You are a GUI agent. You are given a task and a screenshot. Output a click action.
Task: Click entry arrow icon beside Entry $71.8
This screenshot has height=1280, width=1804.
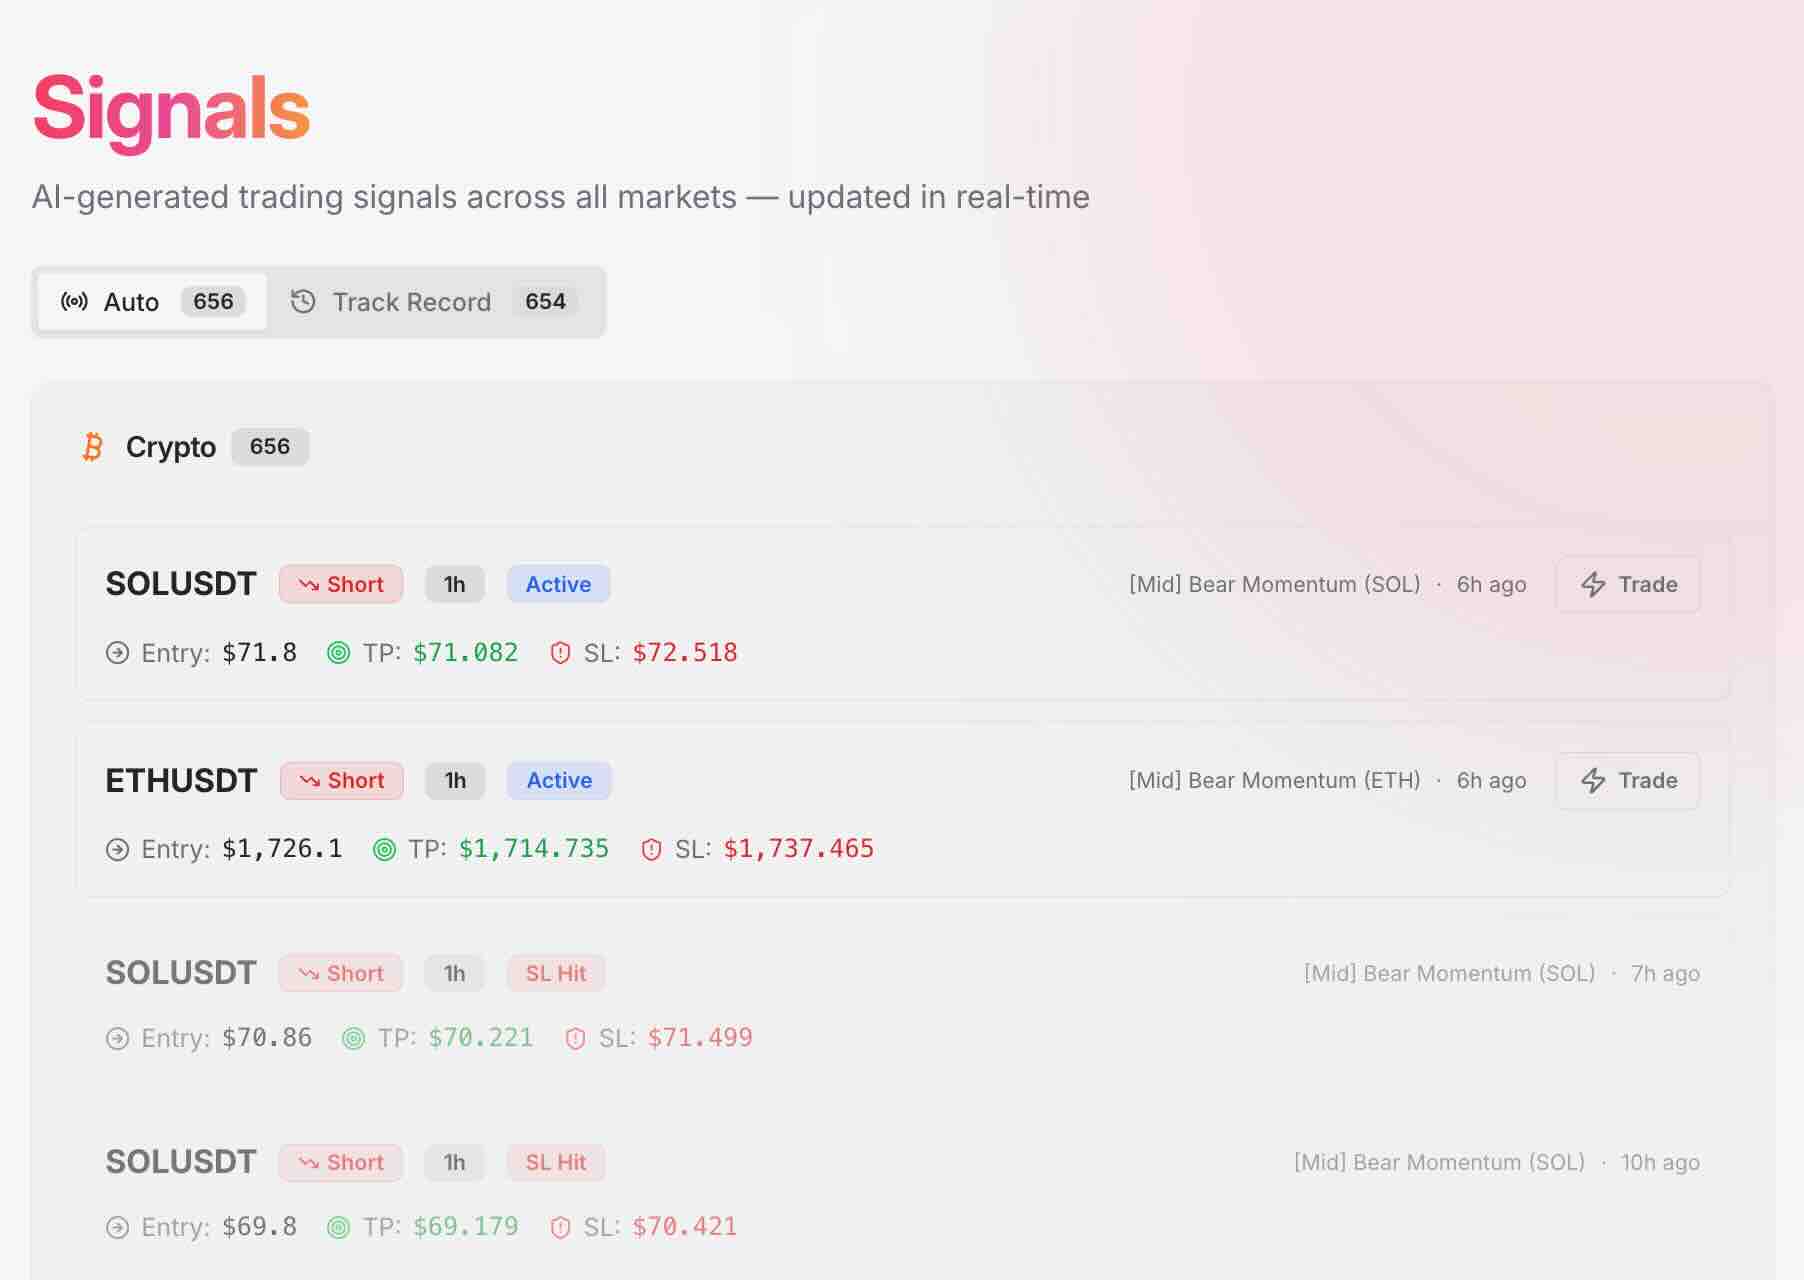[x=118, y=653]
